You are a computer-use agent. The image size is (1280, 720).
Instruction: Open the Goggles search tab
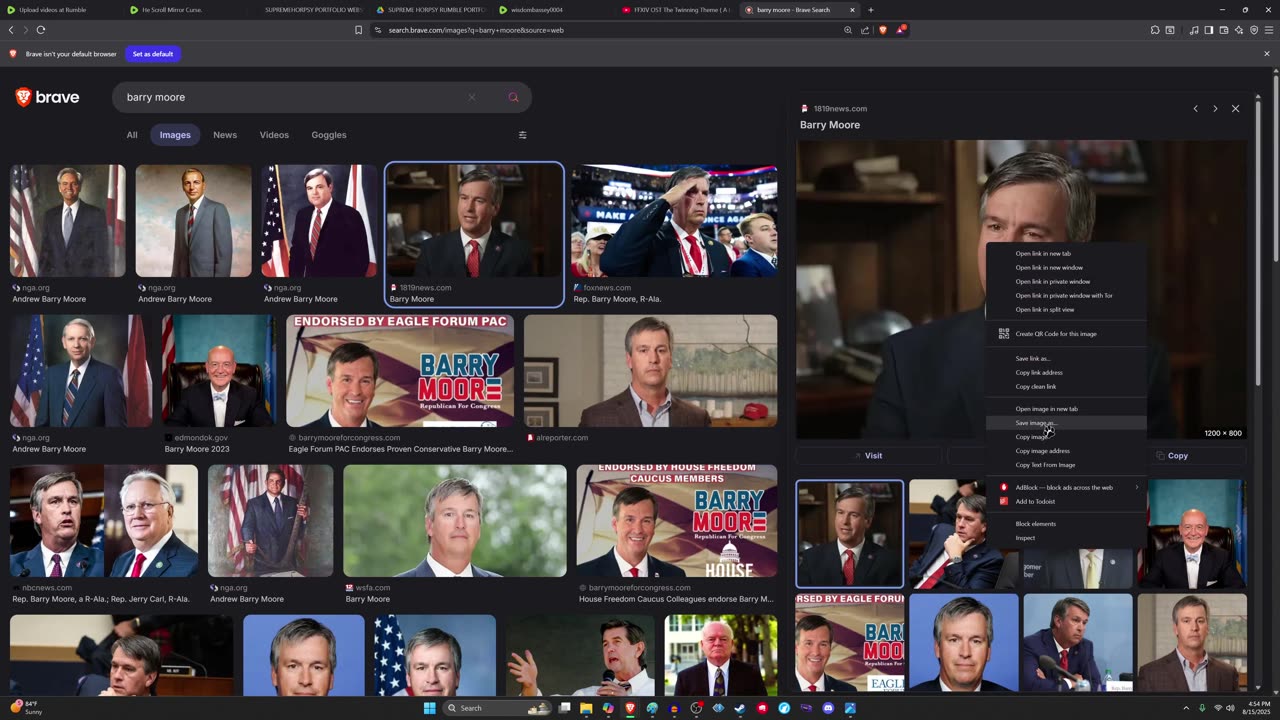tap(329, 135)
